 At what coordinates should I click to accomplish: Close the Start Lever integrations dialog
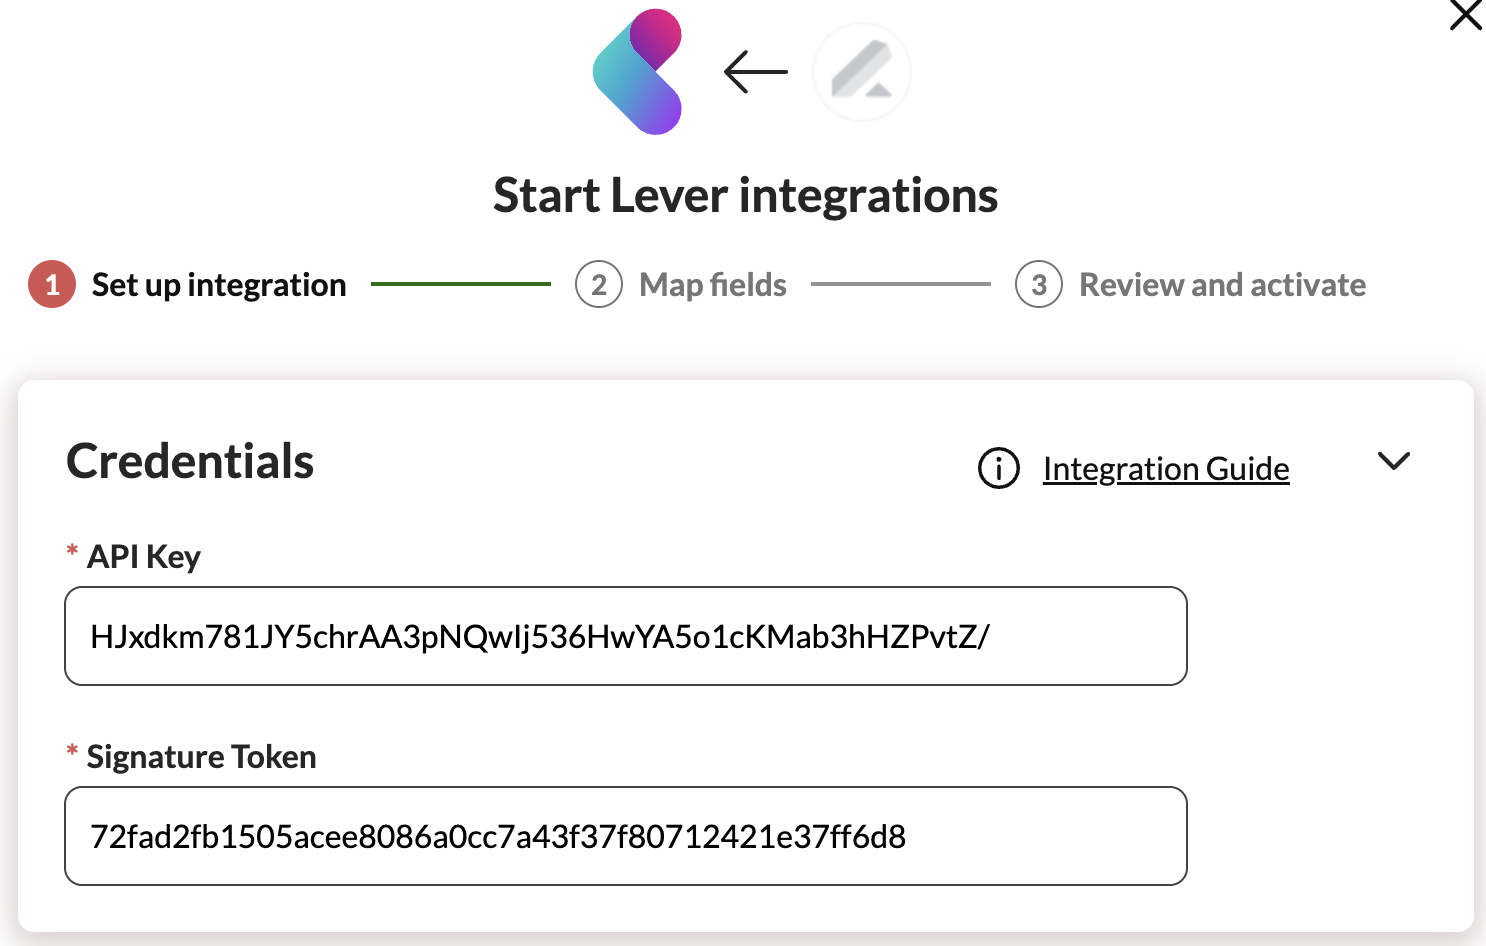coord(1464,16)
